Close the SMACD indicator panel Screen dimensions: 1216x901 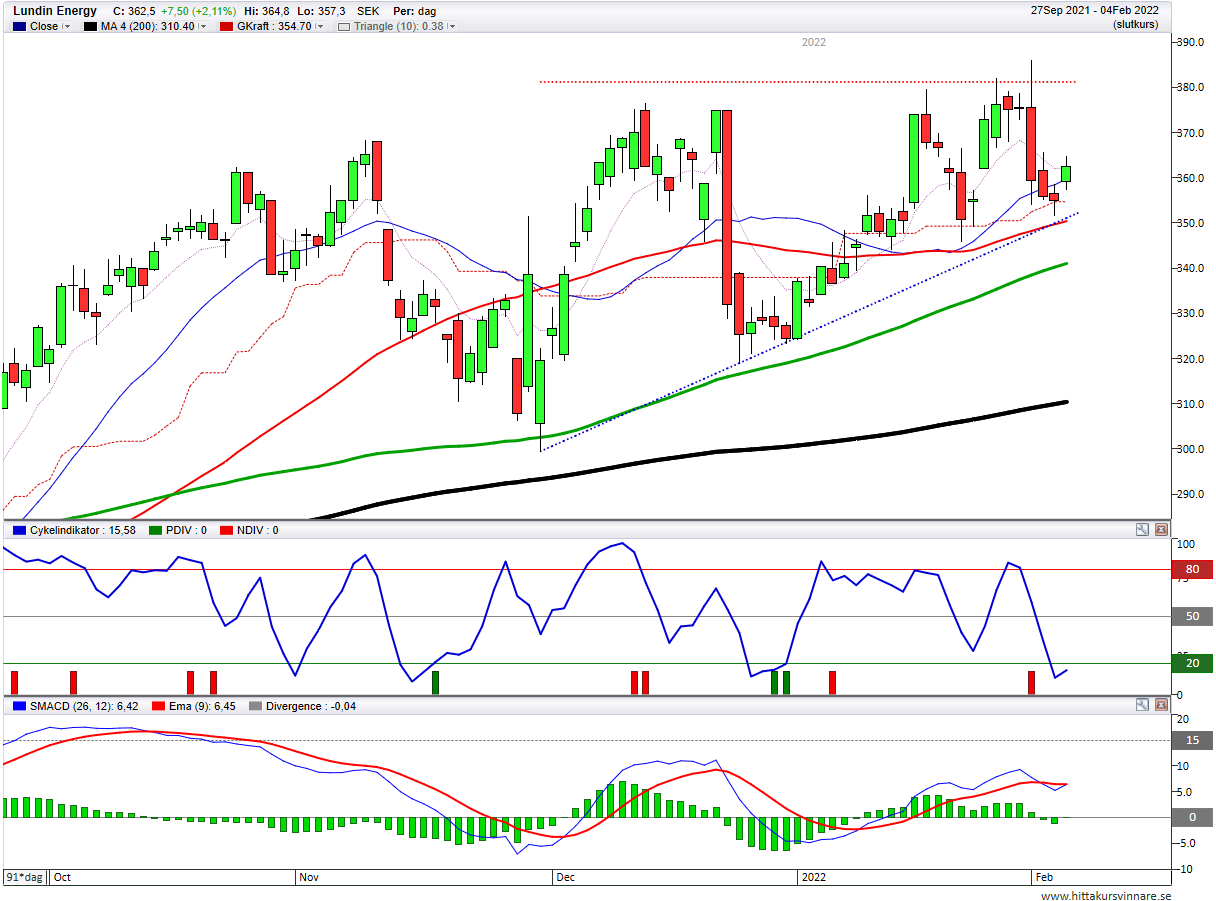(1161, 706)
